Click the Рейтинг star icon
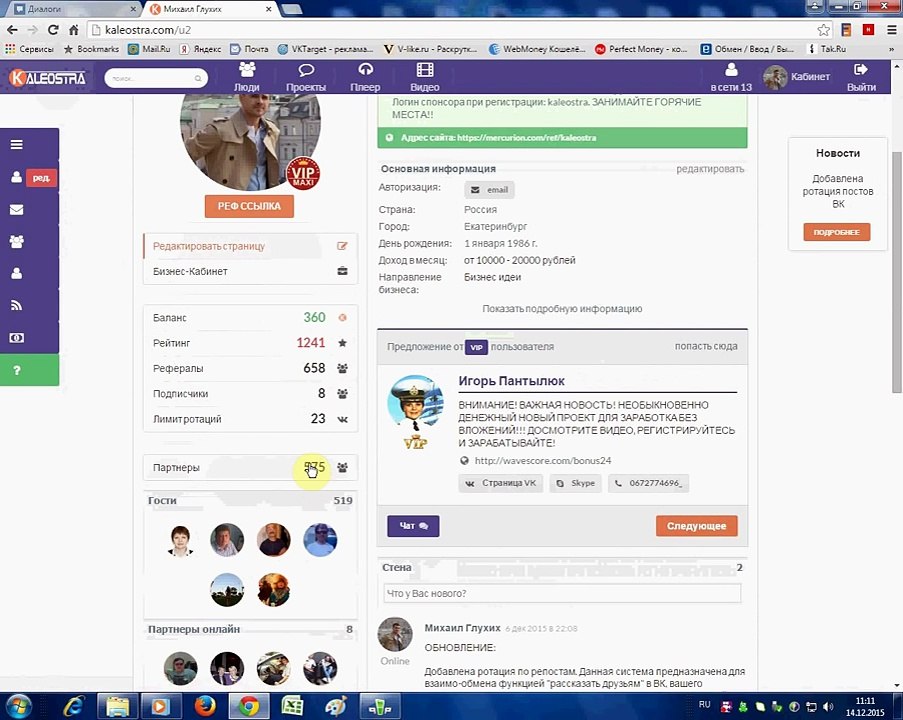 pyautogui.click(x=342, y=343)
